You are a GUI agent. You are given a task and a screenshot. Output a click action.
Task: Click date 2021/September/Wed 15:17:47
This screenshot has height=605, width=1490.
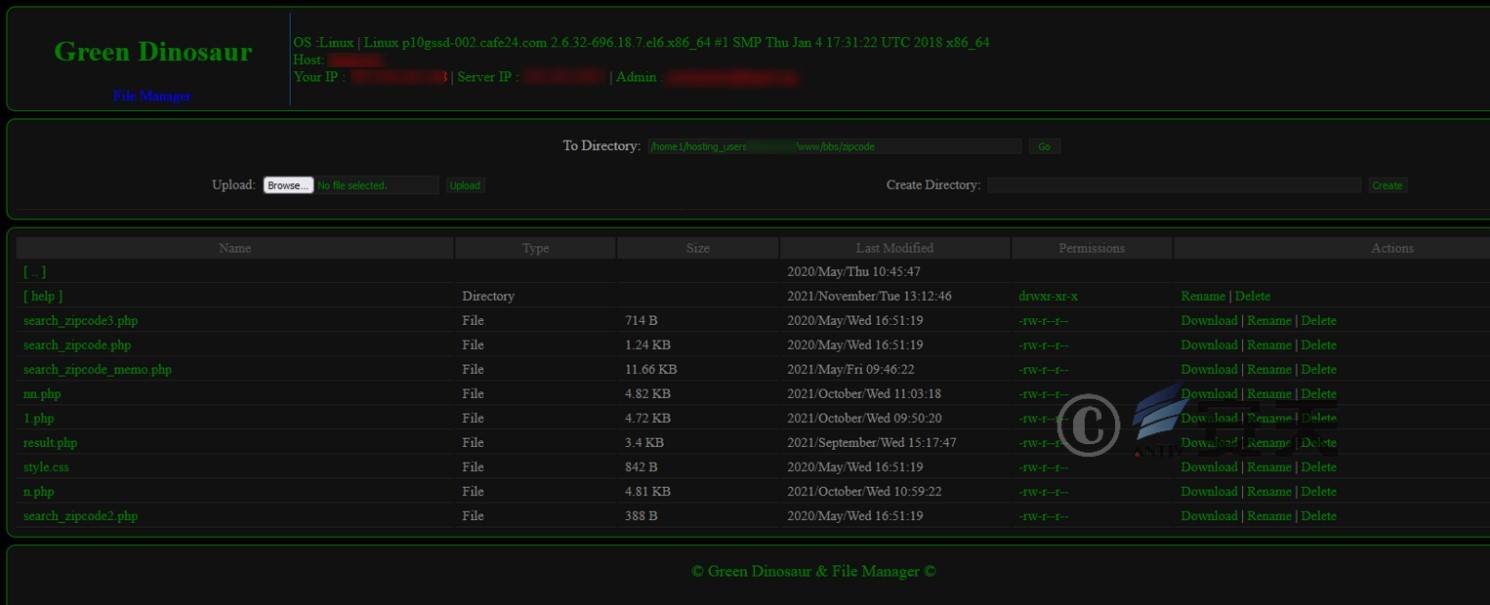pyautogui.click(x=872, y=443)
